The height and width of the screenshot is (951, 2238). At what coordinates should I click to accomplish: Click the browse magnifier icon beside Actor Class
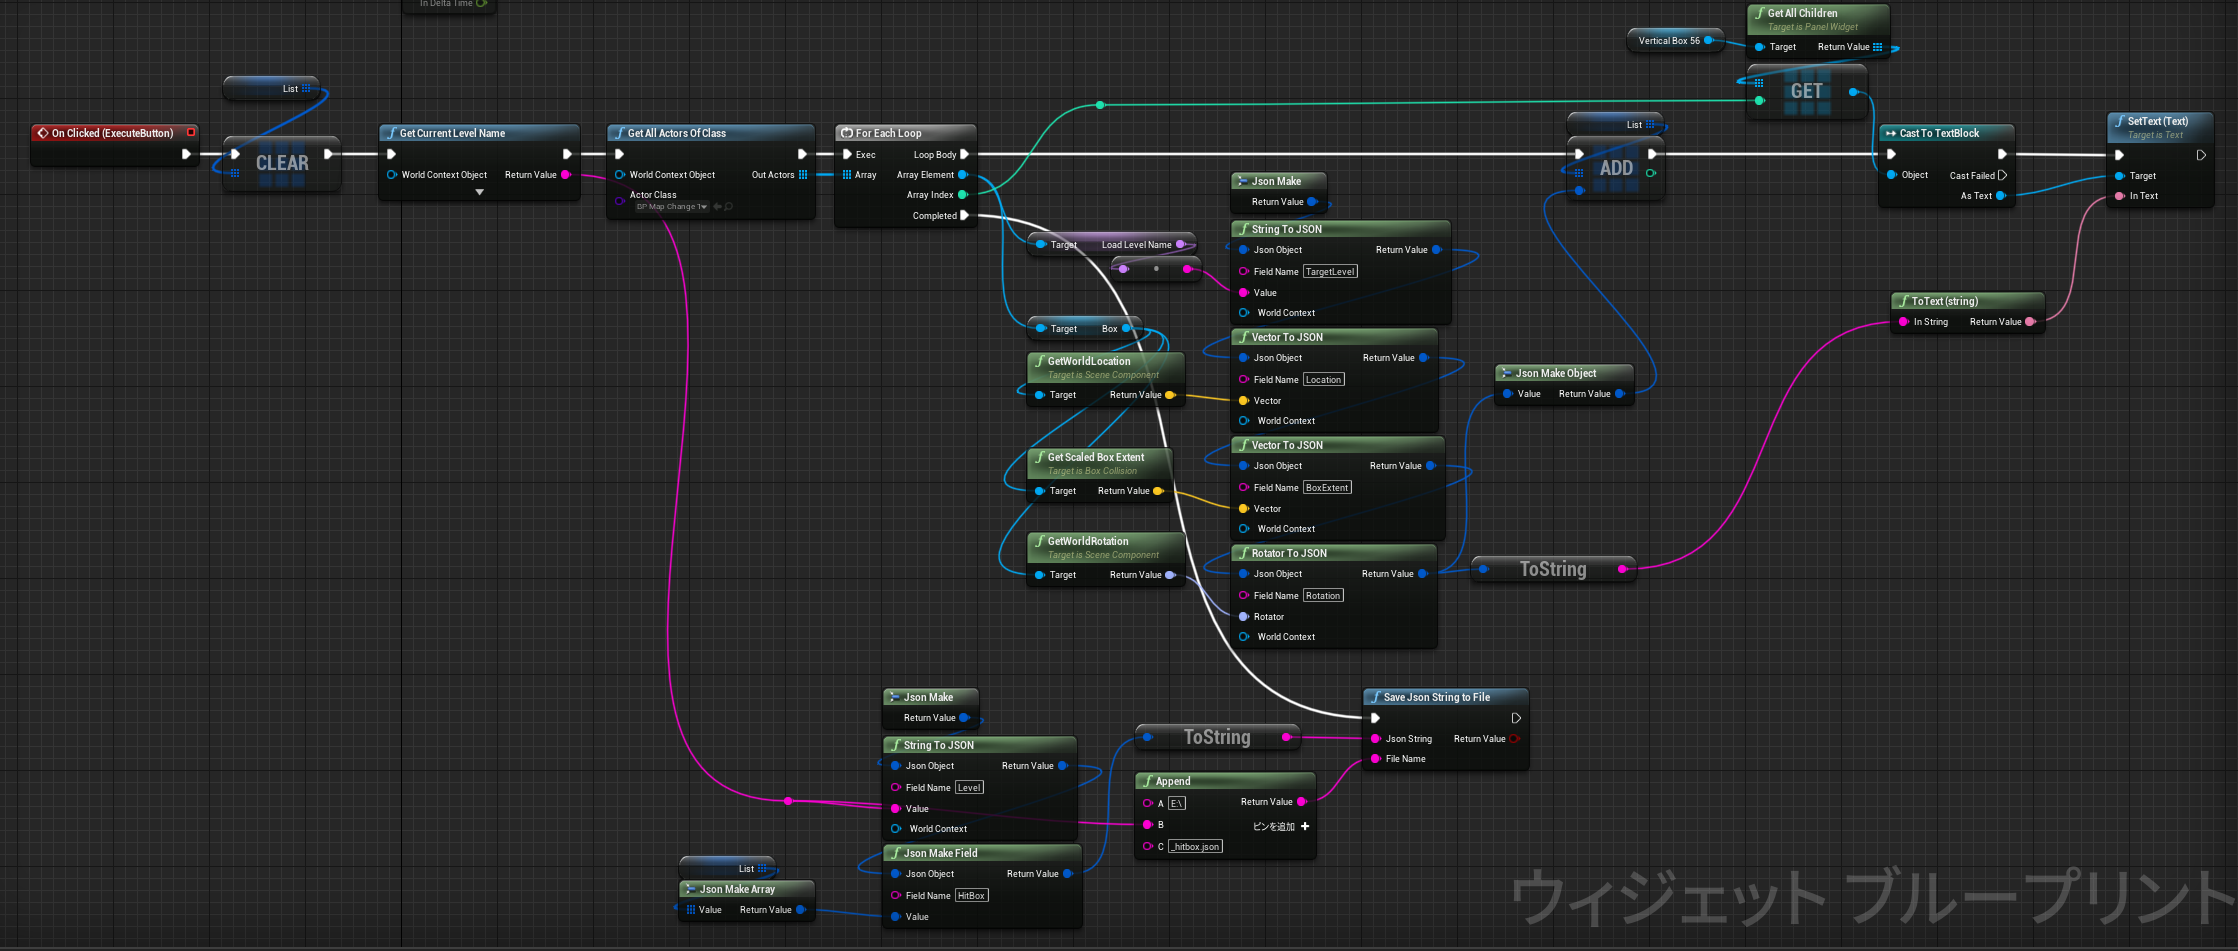(x=729, y=207)
